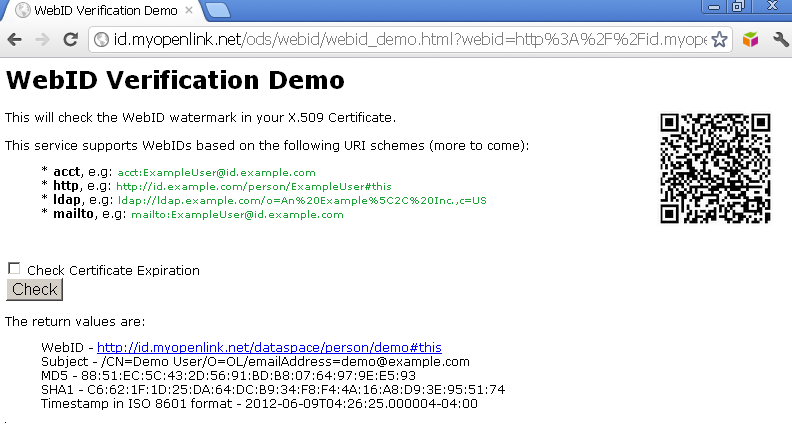Open the colorful cube extension icon

(750, 40)
